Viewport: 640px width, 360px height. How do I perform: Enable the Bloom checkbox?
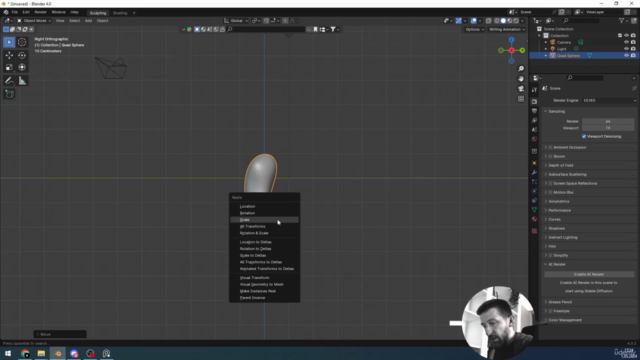coord(550,156)
